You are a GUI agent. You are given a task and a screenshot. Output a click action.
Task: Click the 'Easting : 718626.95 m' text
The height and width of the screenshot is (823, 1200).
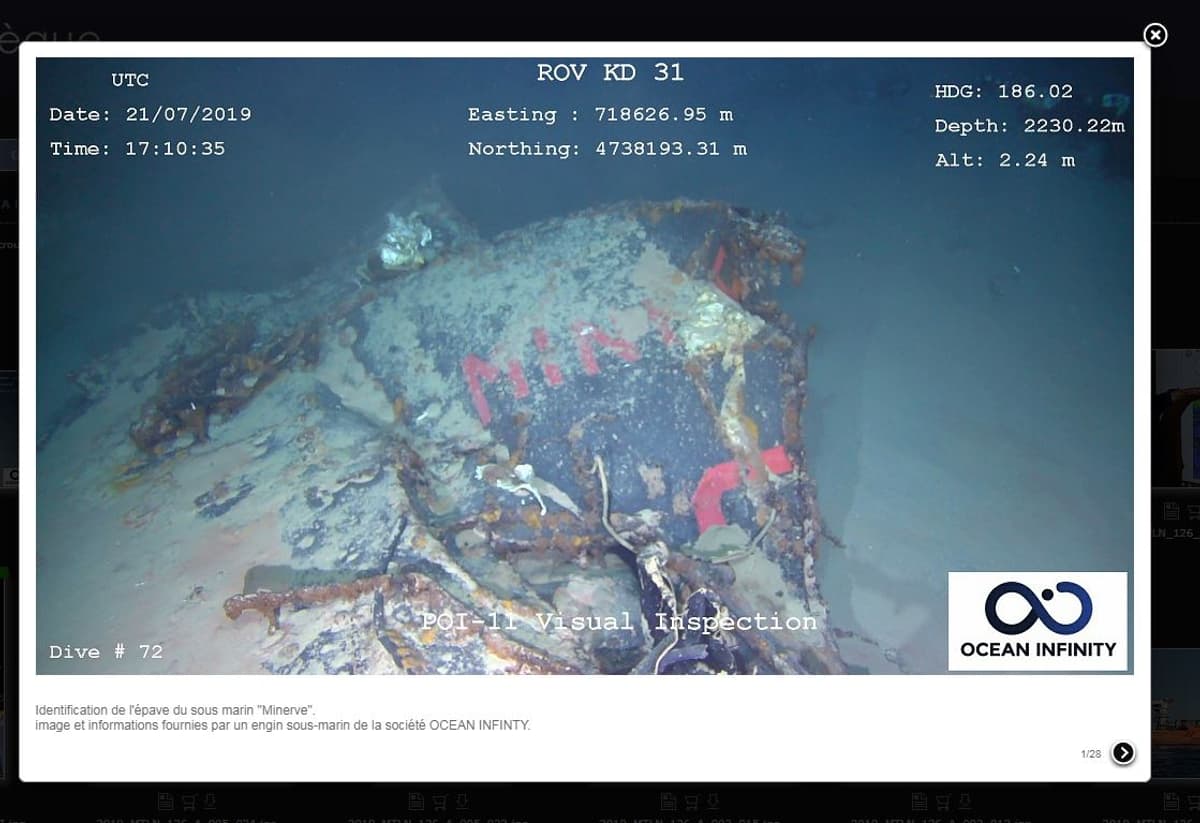(601, 114)
